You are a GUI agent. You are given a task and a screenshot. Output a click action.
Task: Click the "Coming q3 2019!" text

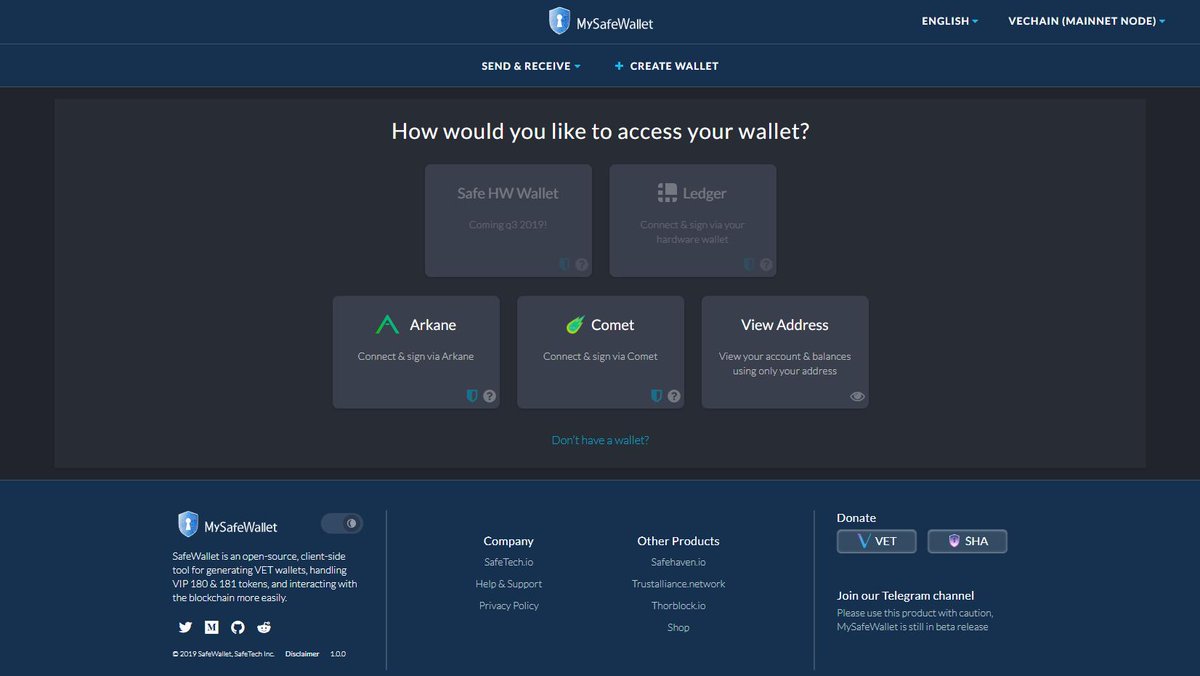coord(508,225)
